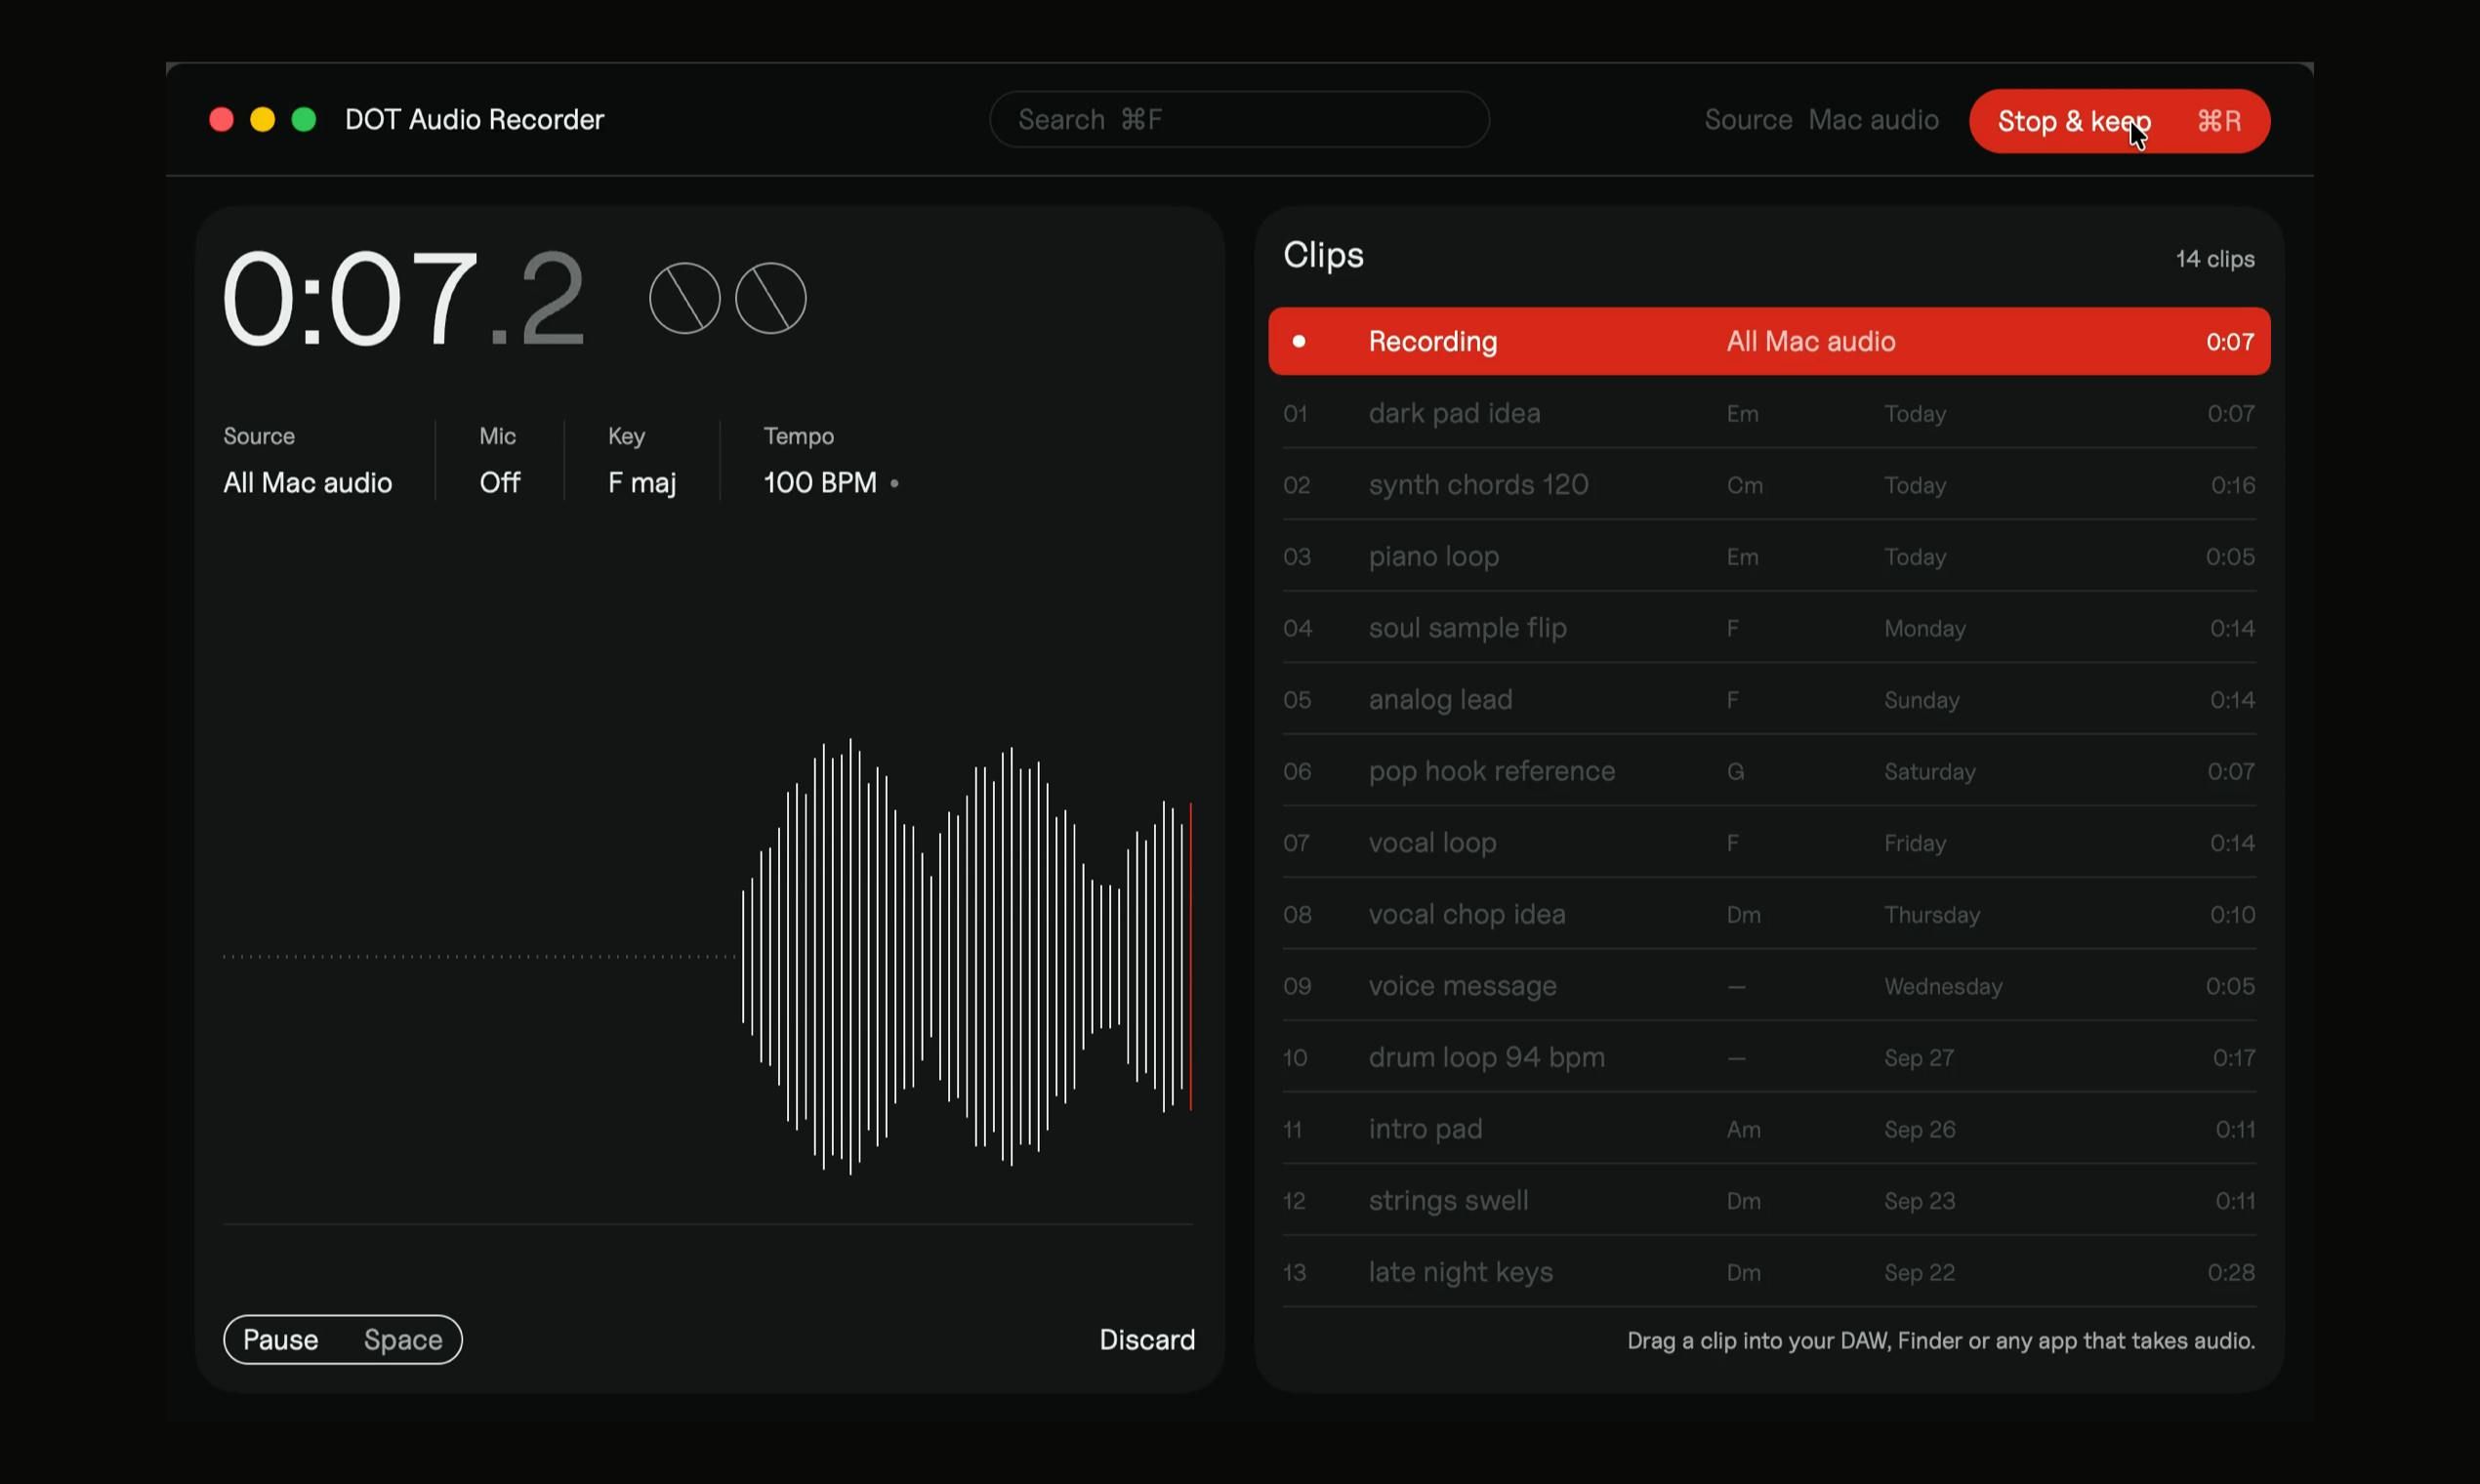Focus the Search field

[x=1239, y=119]
